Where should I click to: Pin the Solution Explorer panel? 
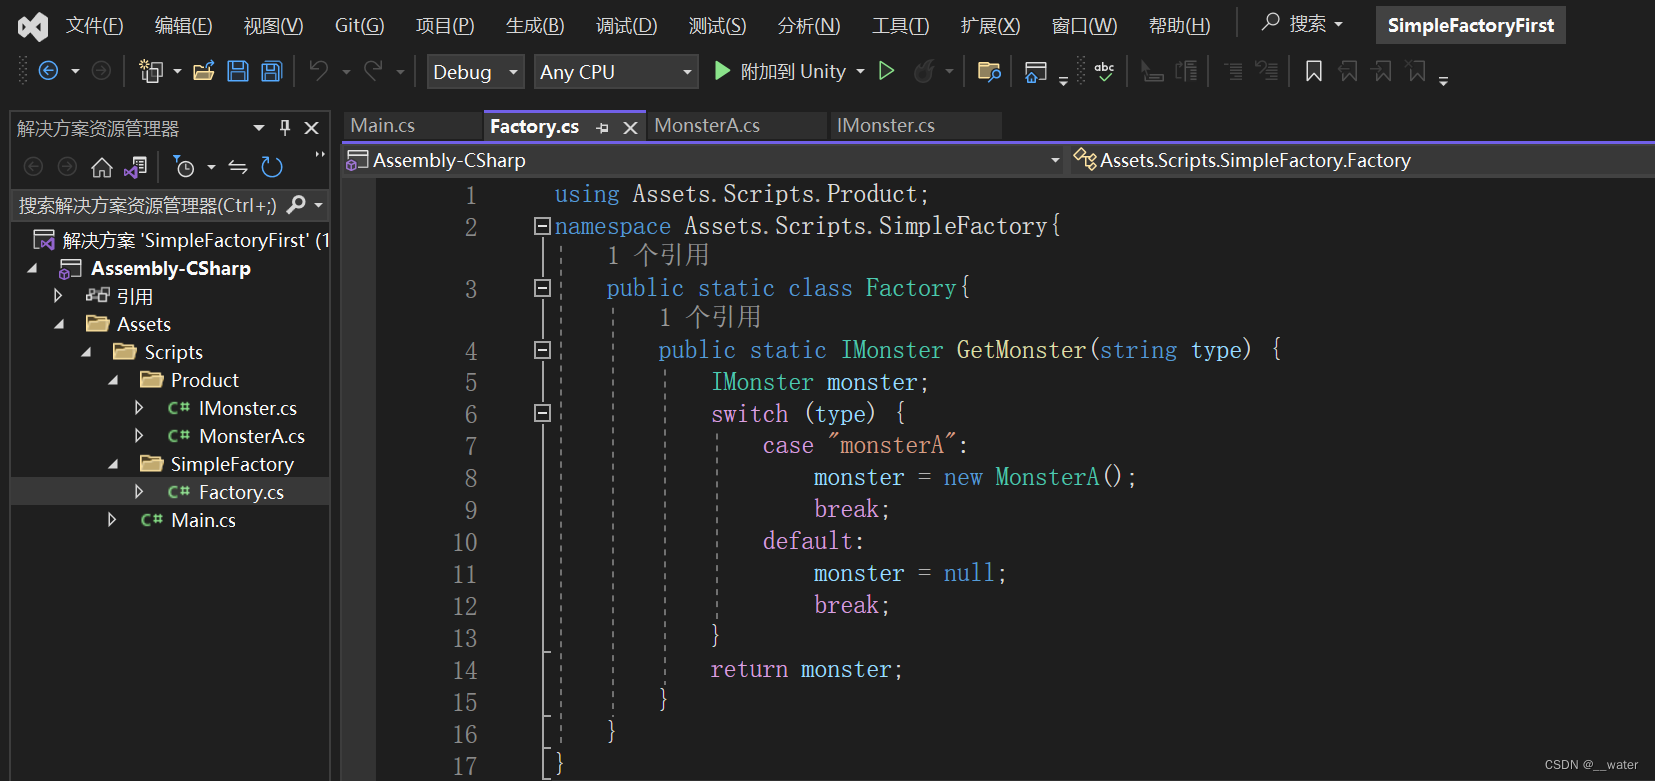pos(285,128)
